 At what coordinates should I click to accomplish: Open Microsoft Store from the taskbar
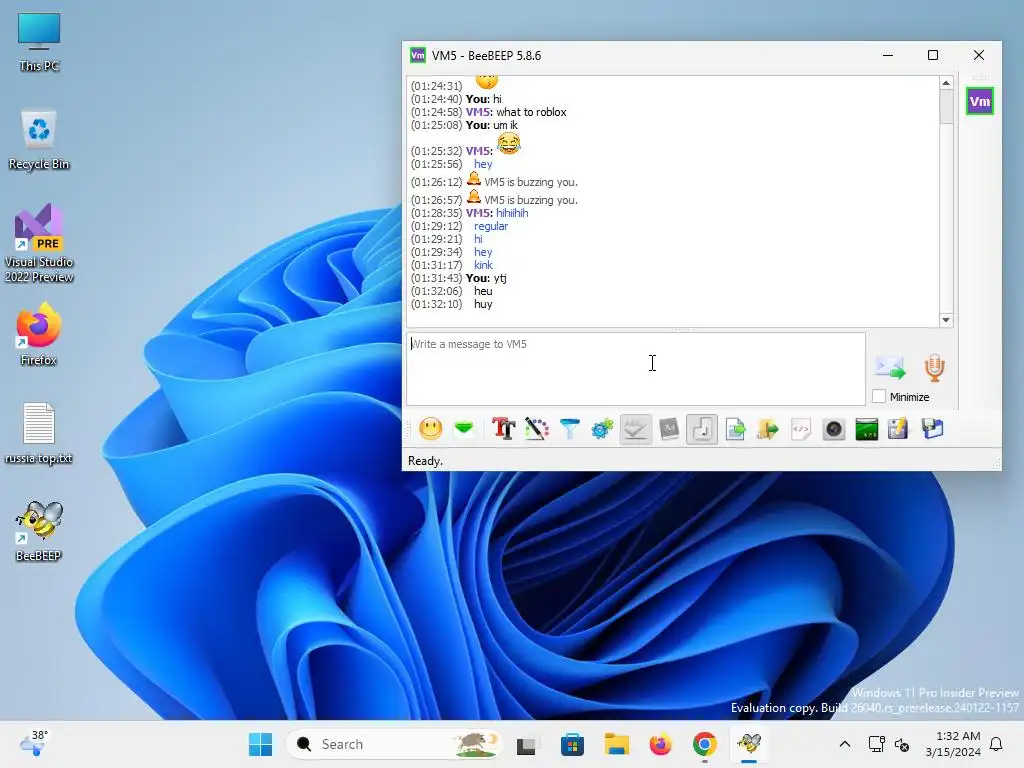(x=572, y=744)
